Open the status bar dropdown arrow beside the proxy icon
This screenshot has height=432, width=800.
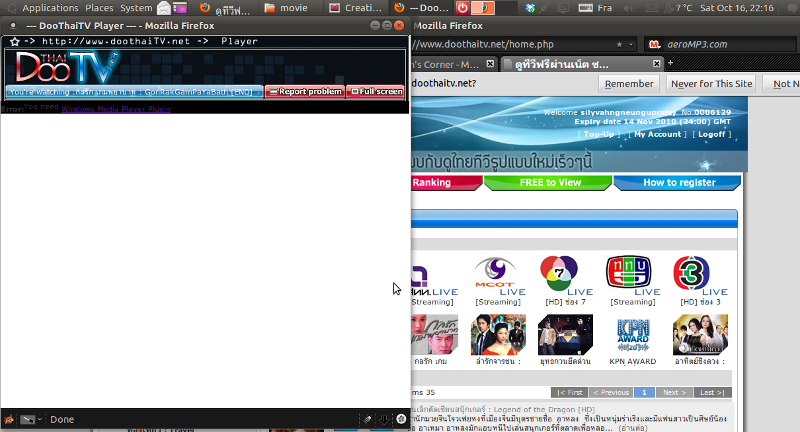[39, 419]
